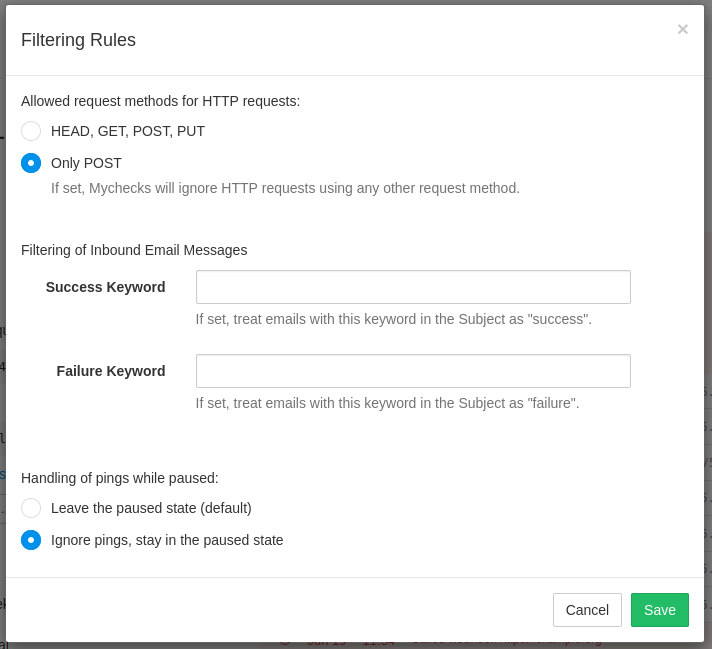Viewport: 712px width, 649px height.
Task: Click the "Only POST" label text
Action: pyautogui.click(x=86, y=163)
